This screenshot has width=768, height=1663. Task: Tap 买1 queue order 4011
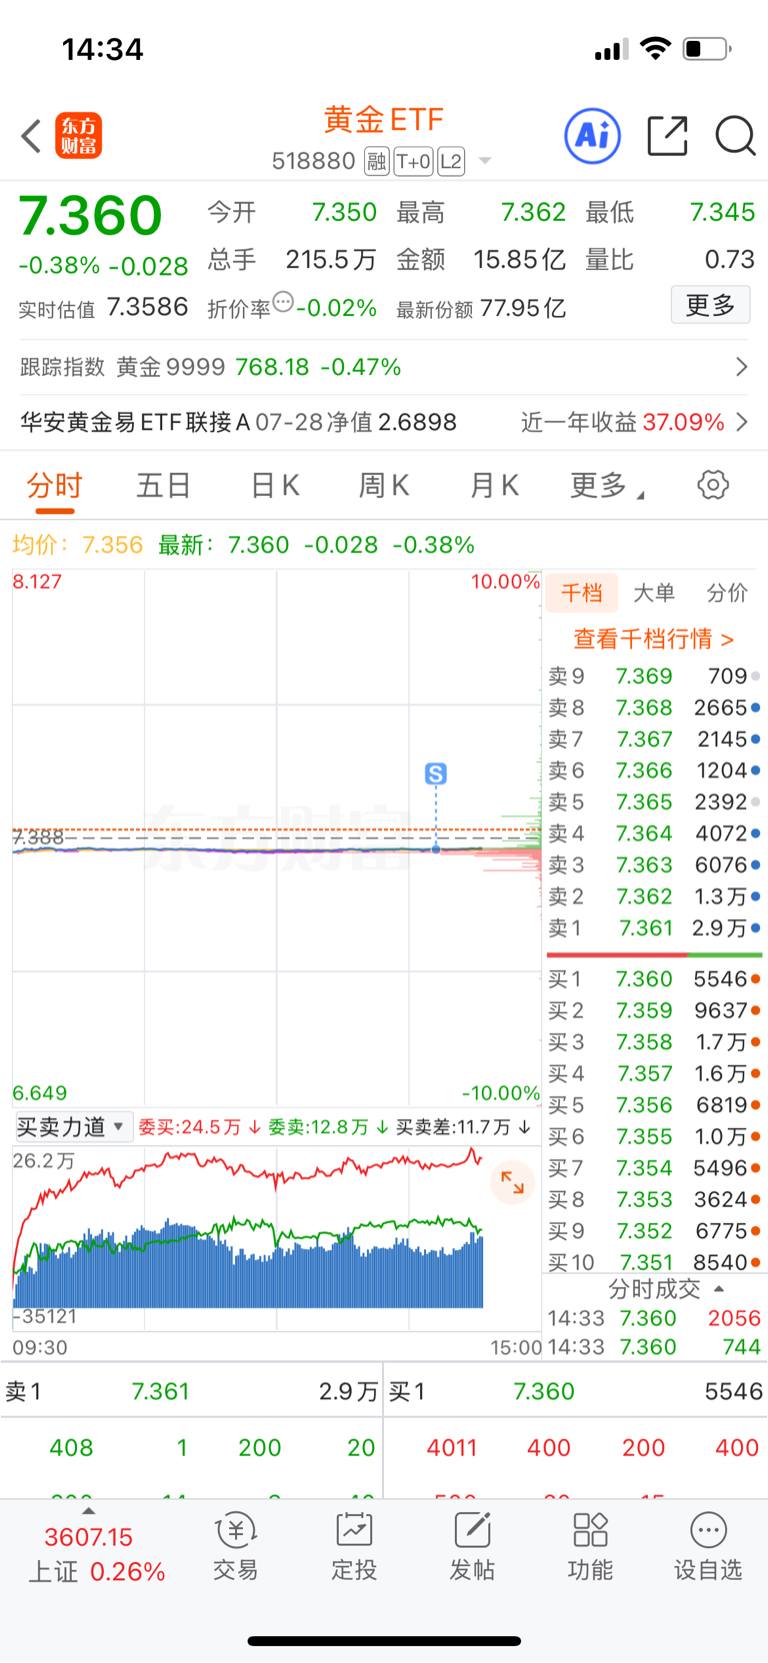point(452,1447)
